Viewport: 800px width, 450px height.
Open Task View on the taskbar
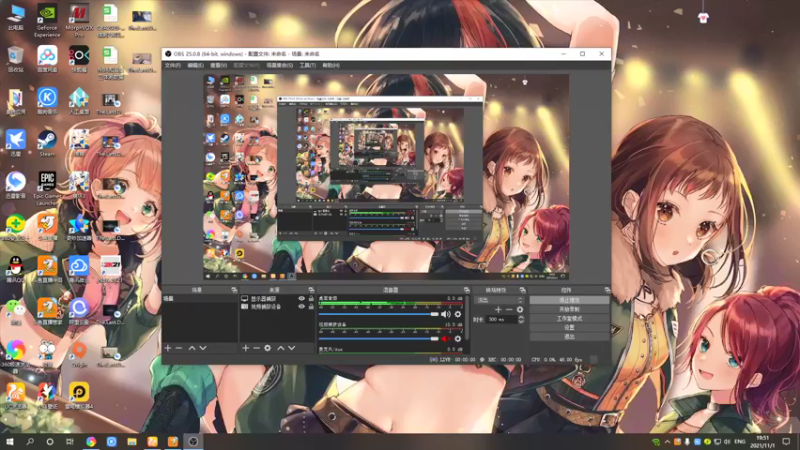(70, 441)
